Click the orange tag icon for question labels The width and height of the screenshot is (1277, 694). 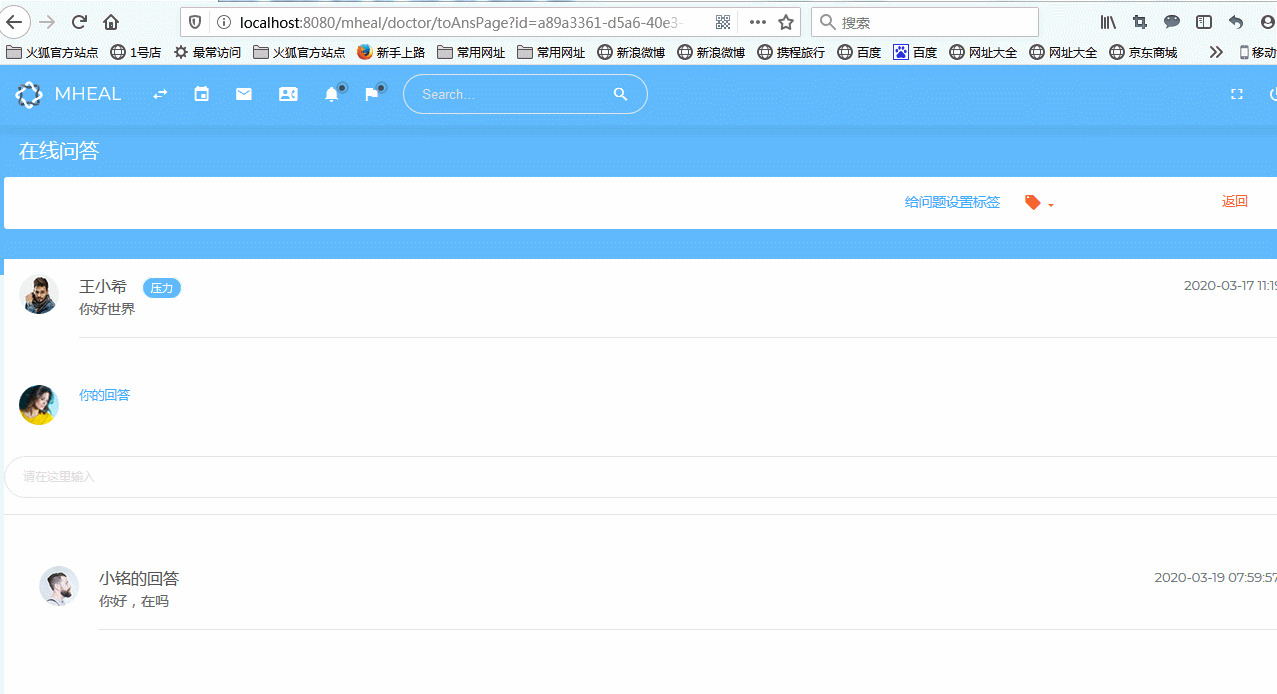1031,202
